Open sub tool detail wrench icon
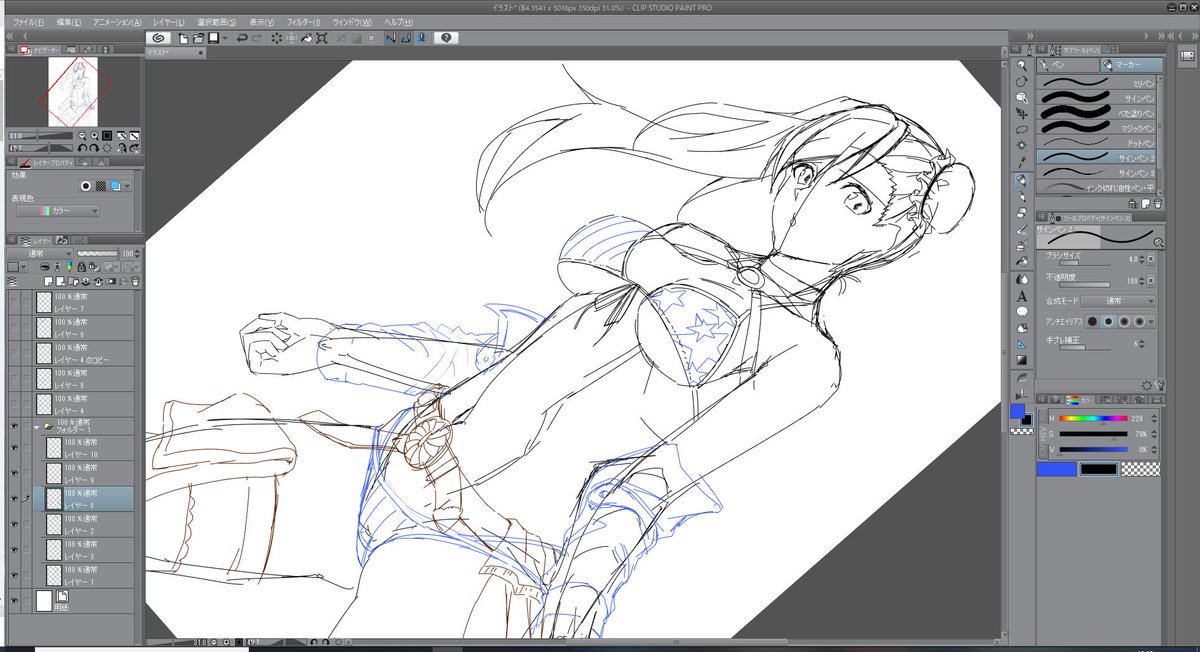 click(1161, 384)
